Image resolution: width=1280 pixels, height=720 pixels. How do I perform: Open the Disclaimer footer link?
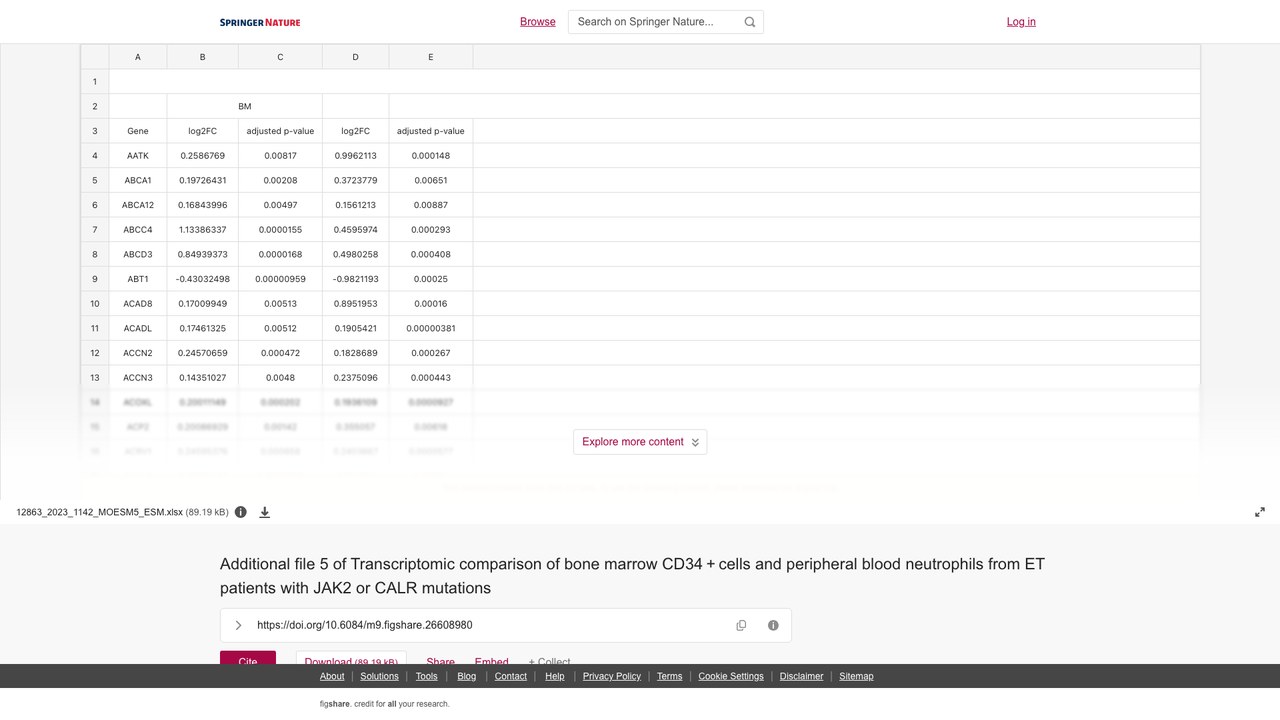pyautogui.click(x=802, y=676)
